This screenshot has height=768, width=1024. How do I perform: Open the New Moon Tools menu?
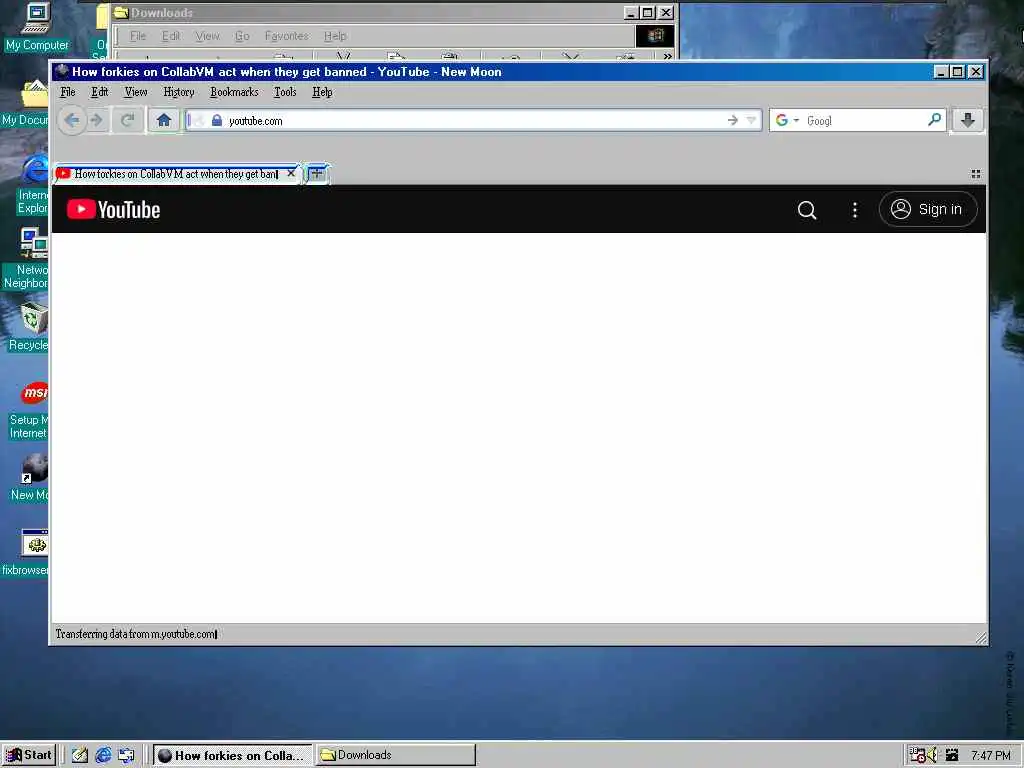[x=285, y=92]
